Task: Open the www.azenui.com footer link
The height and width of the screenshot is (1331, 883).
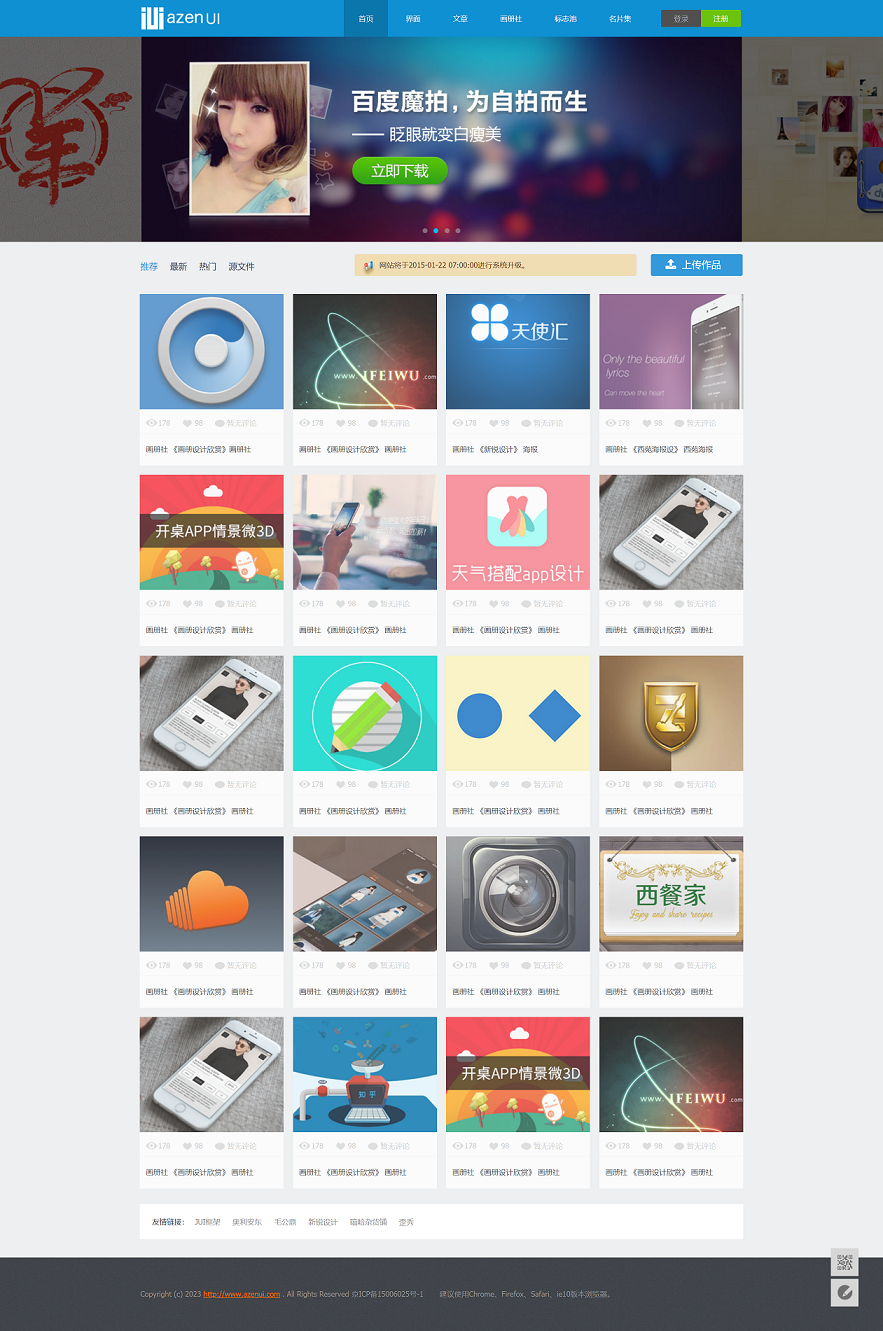Action: coord(241,1294)
